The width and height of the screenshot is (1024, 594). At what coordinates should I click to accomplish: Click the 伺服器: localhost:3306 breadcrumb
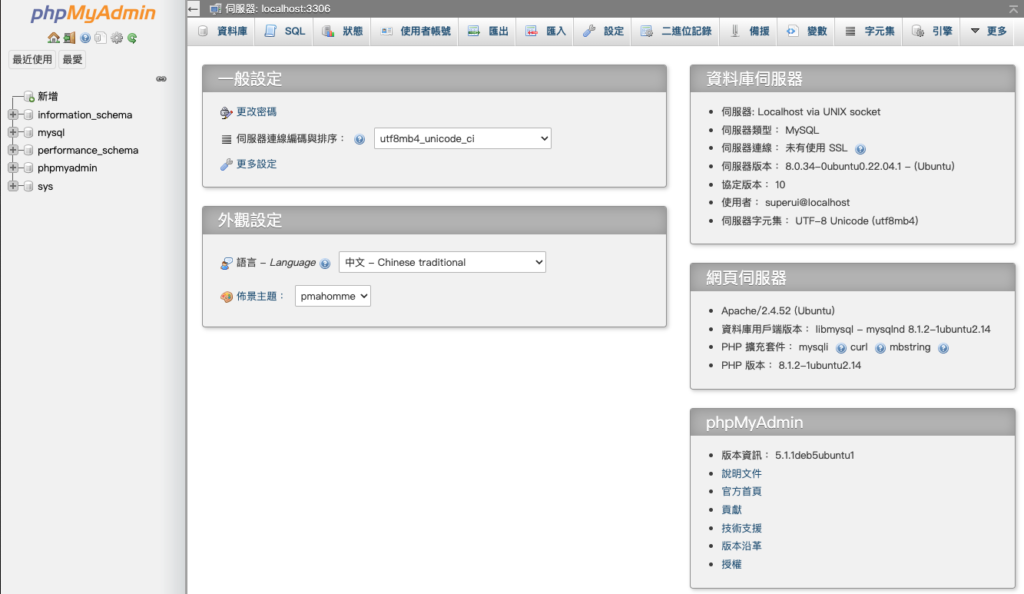point(278,8)
